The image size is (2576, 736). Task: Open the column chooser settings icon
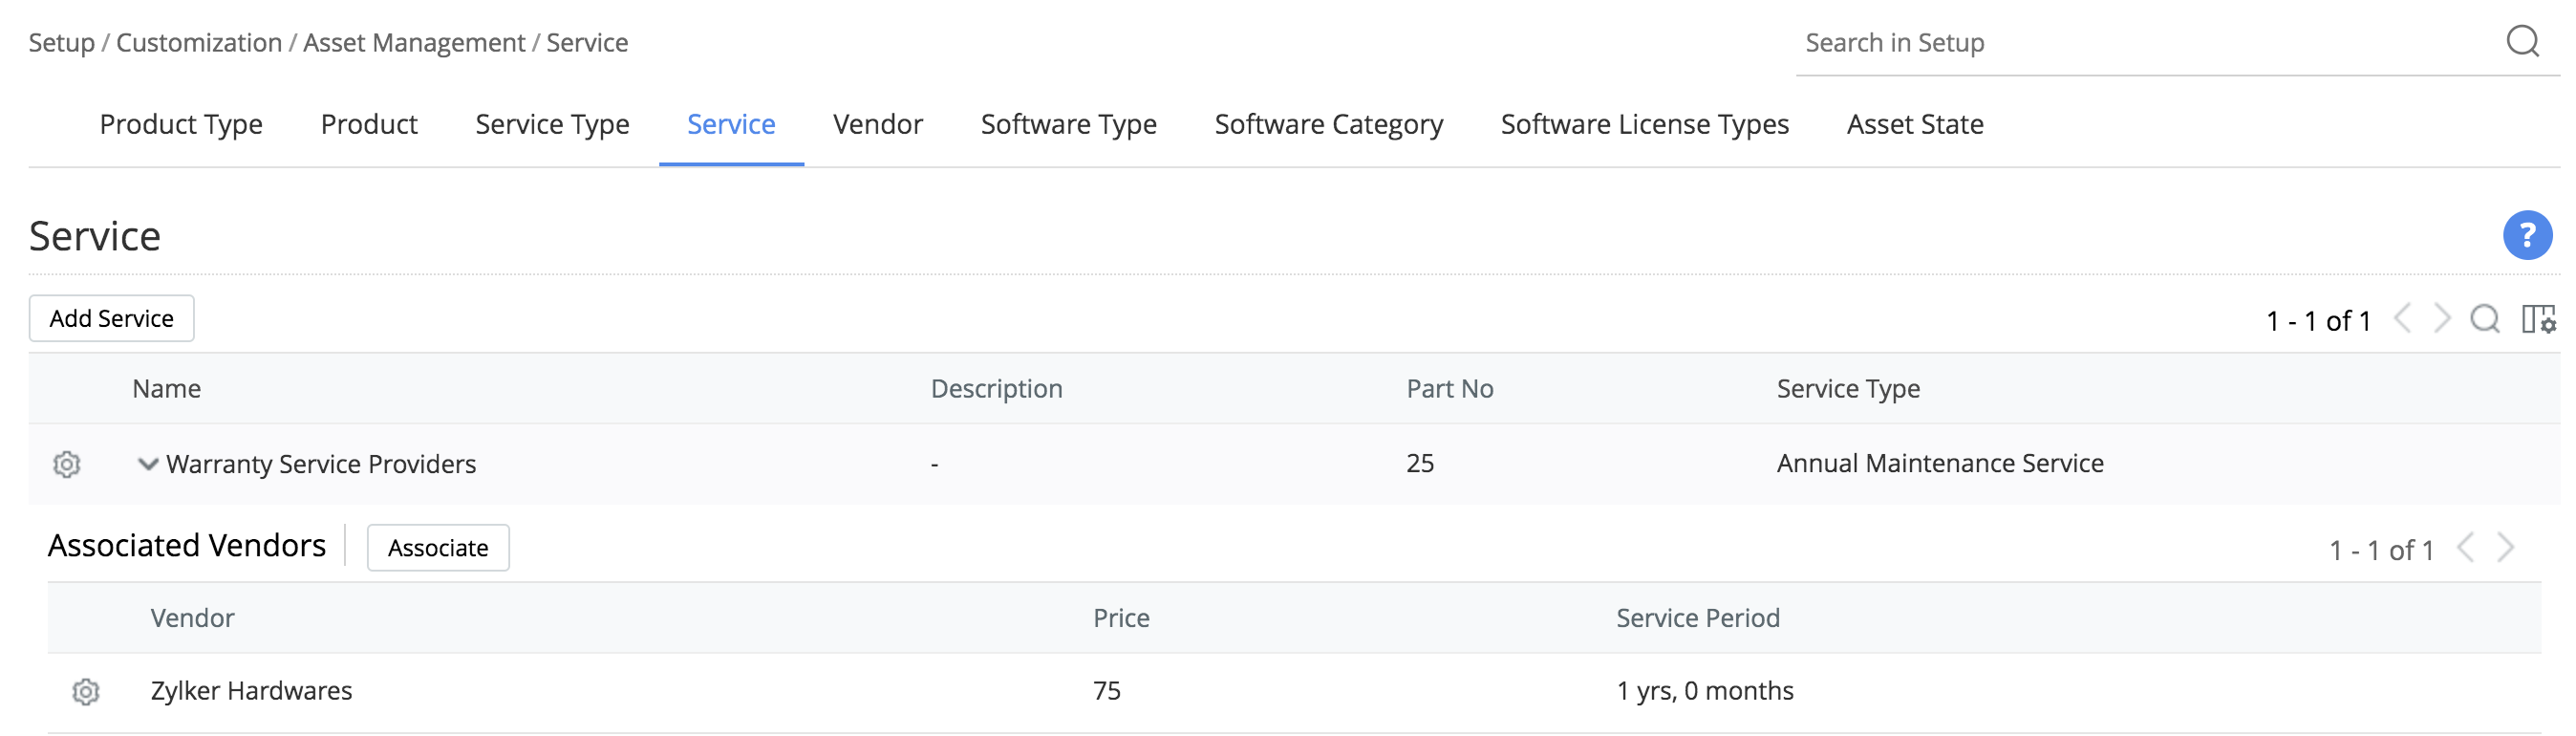coord(2538,320)
